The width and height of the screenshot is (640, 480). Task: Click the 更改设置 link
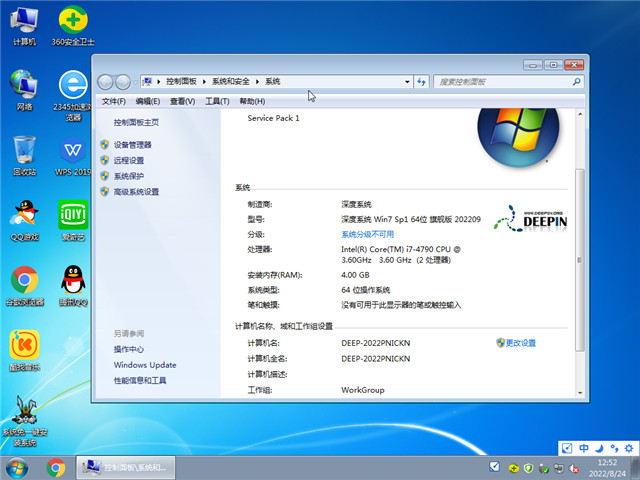click(521, 343)
